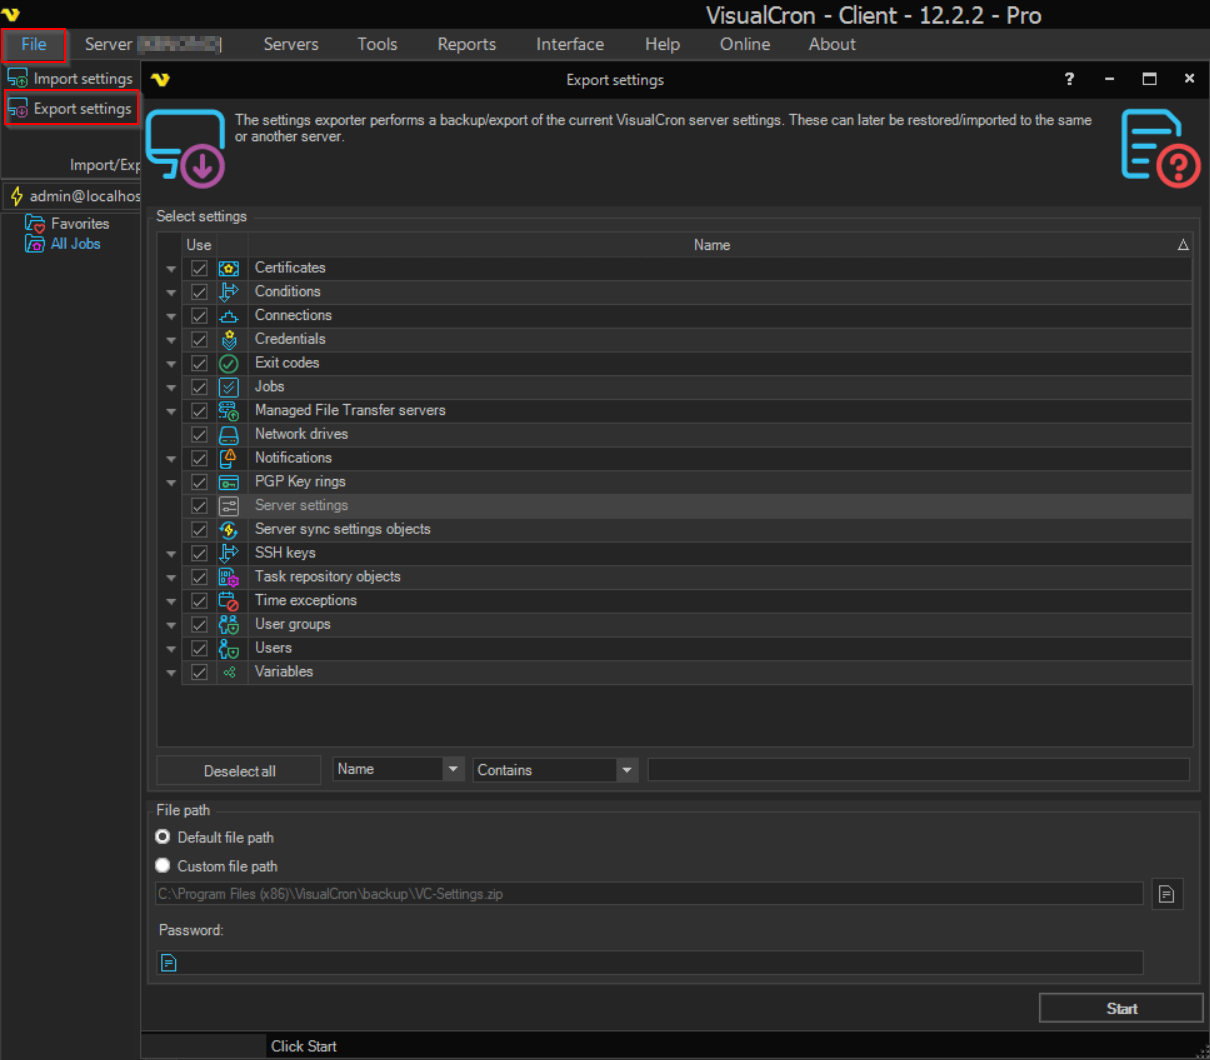The width and height of the screenshot is (1210, 1060).
Task: Expand the Connections row arrow
Action: coord(171,316)
